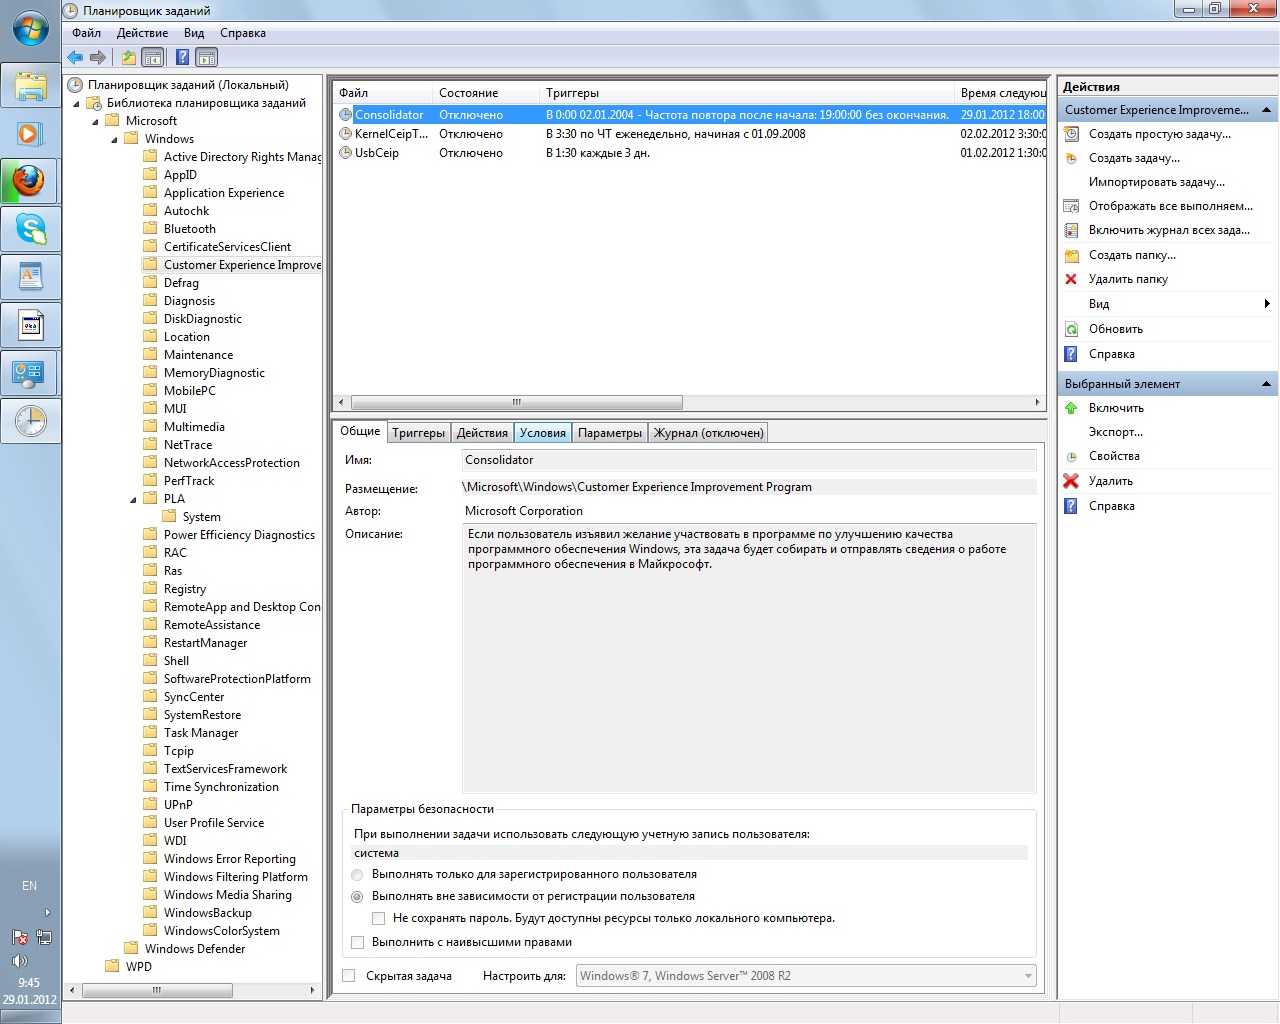
Task: Click Создать простую задачу action icon
Action: [1071, 134]
